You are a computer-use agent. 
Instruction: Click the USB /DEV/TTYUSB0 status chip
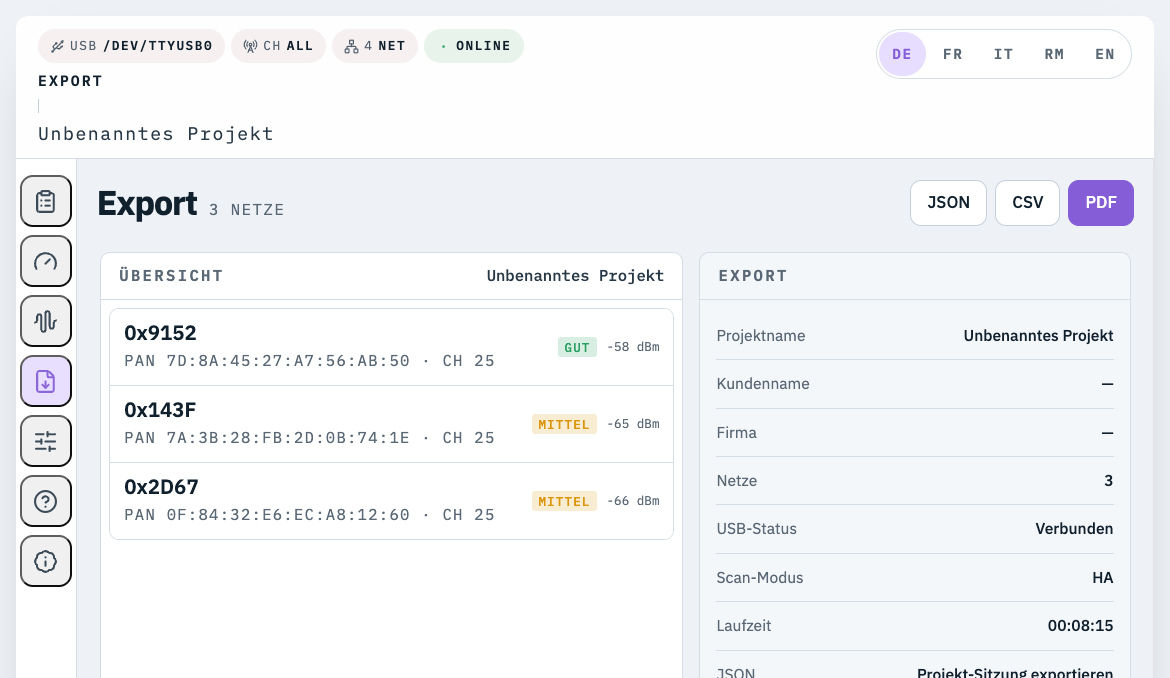[x=131, y=45]
